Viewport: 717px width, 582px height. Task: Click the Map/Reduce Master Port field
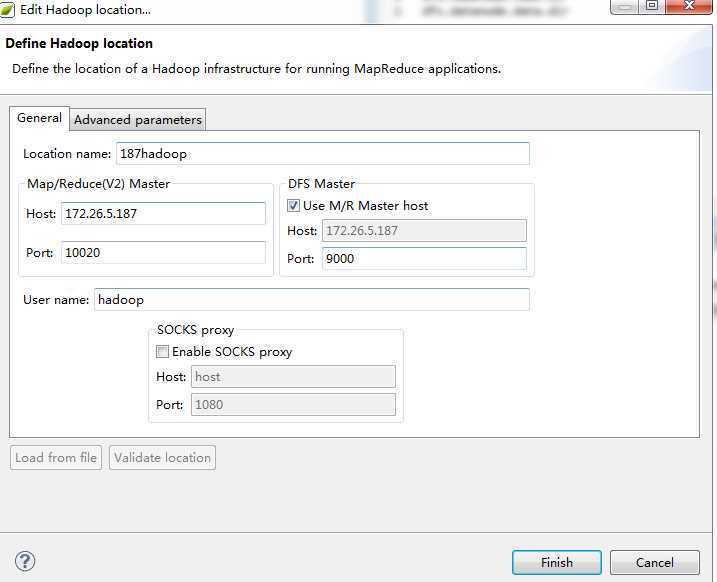[163, 252]
